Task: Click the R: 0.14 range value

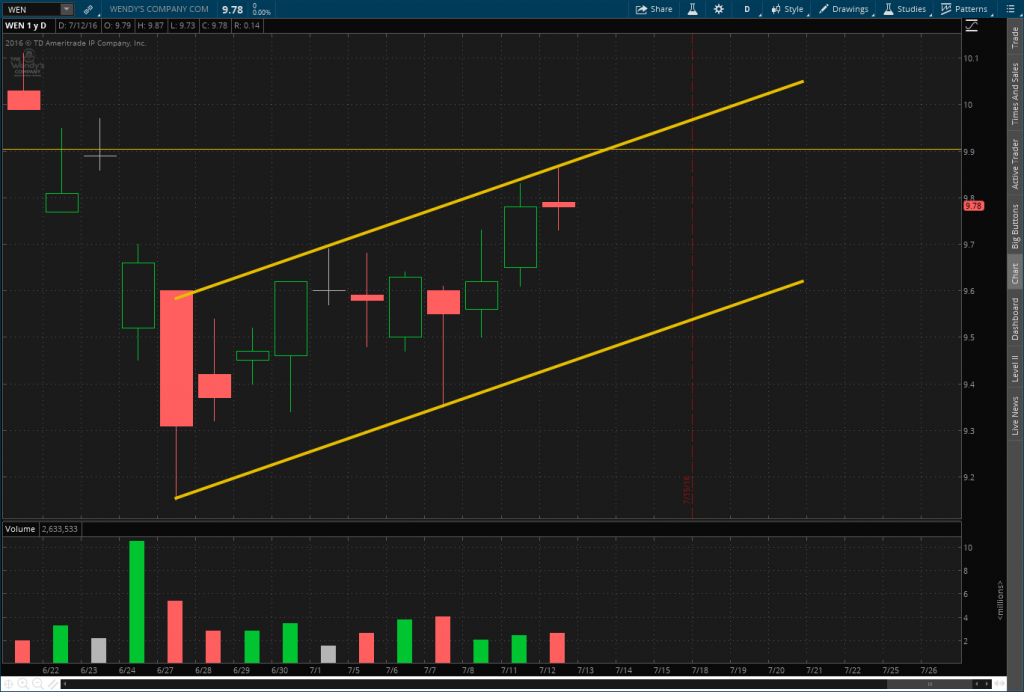Action: point(247,25)
